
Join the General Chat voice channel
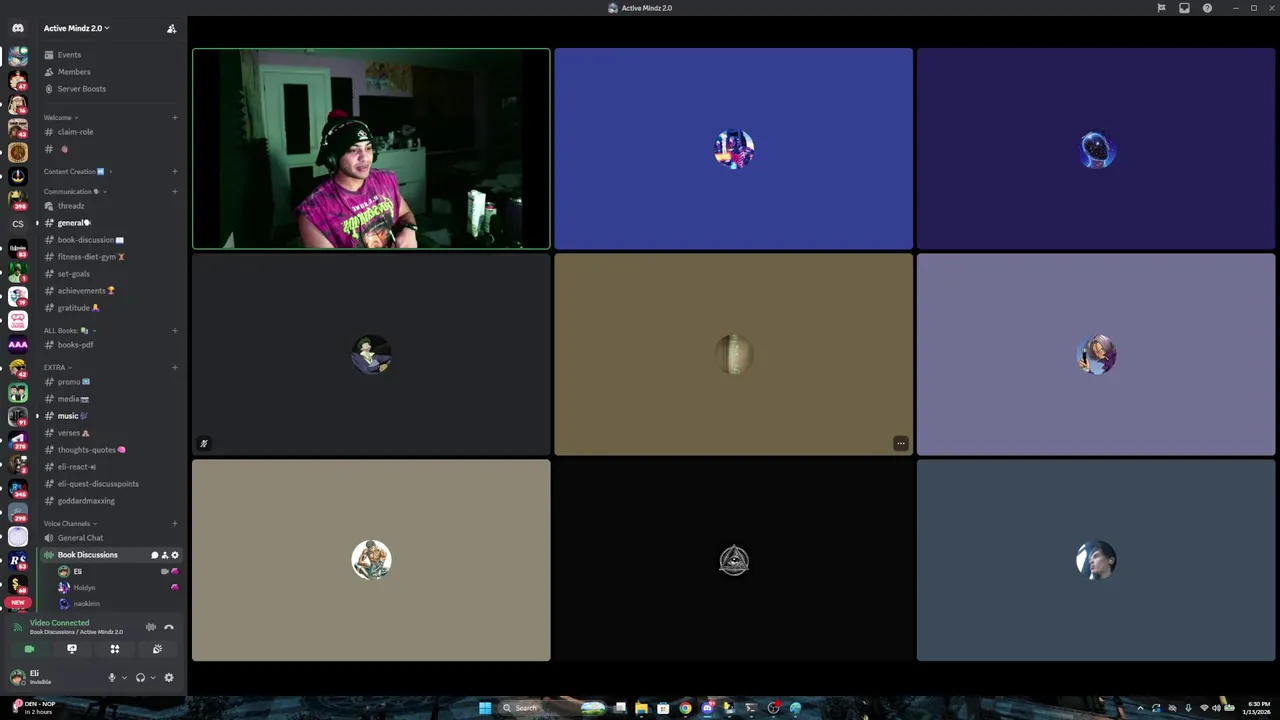pyautogui.click(x=111, y=538)
